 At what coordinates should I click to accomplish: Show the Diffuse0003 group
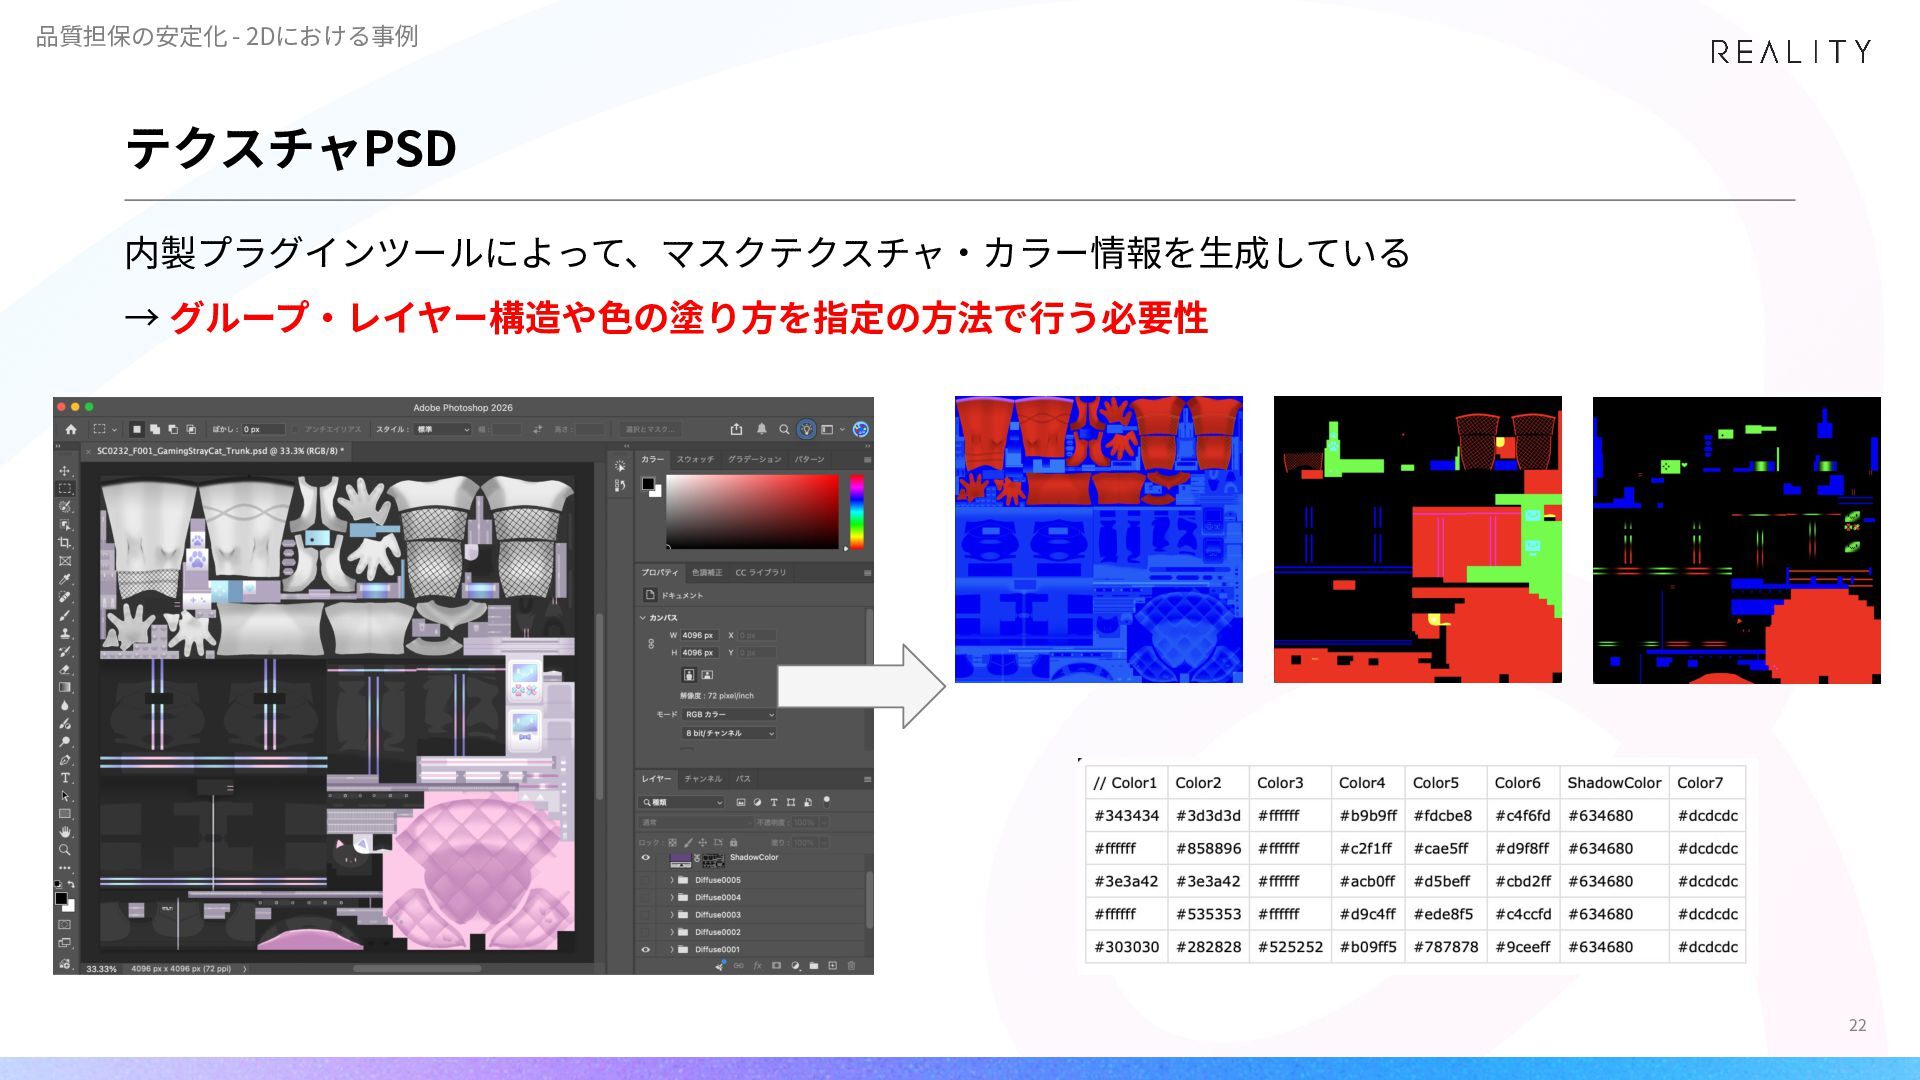646,915
